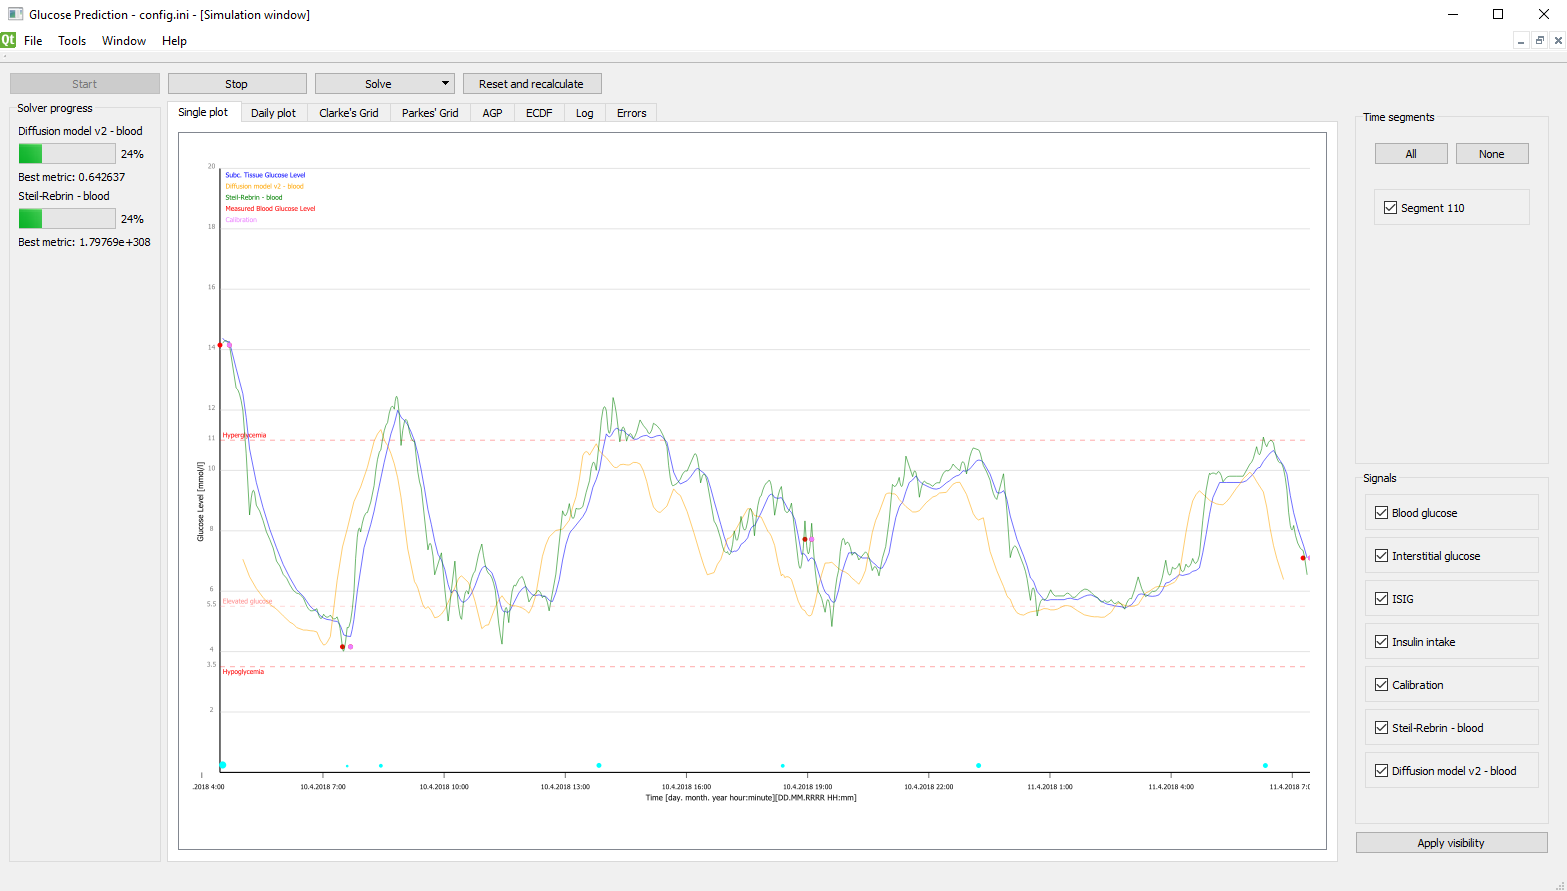This screenshot has width=1567, height=891.
Task: Click the Diffusion model v2 progress bar
Action: [67, 154]
